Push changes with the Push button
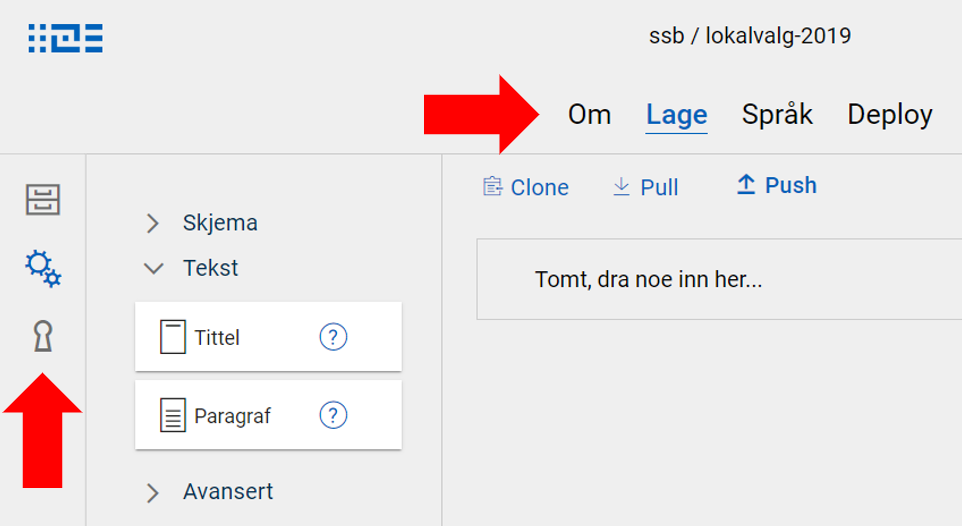The width and height of the screenshot is (962, 526). [777, 185]
